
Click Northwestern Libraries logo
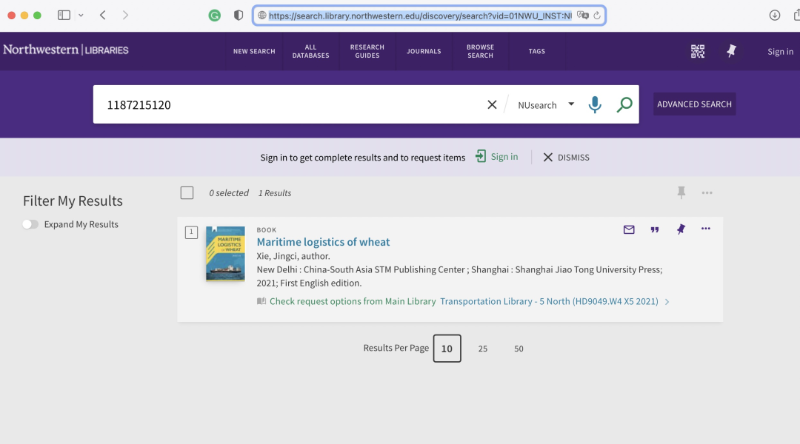click(66, 50)
